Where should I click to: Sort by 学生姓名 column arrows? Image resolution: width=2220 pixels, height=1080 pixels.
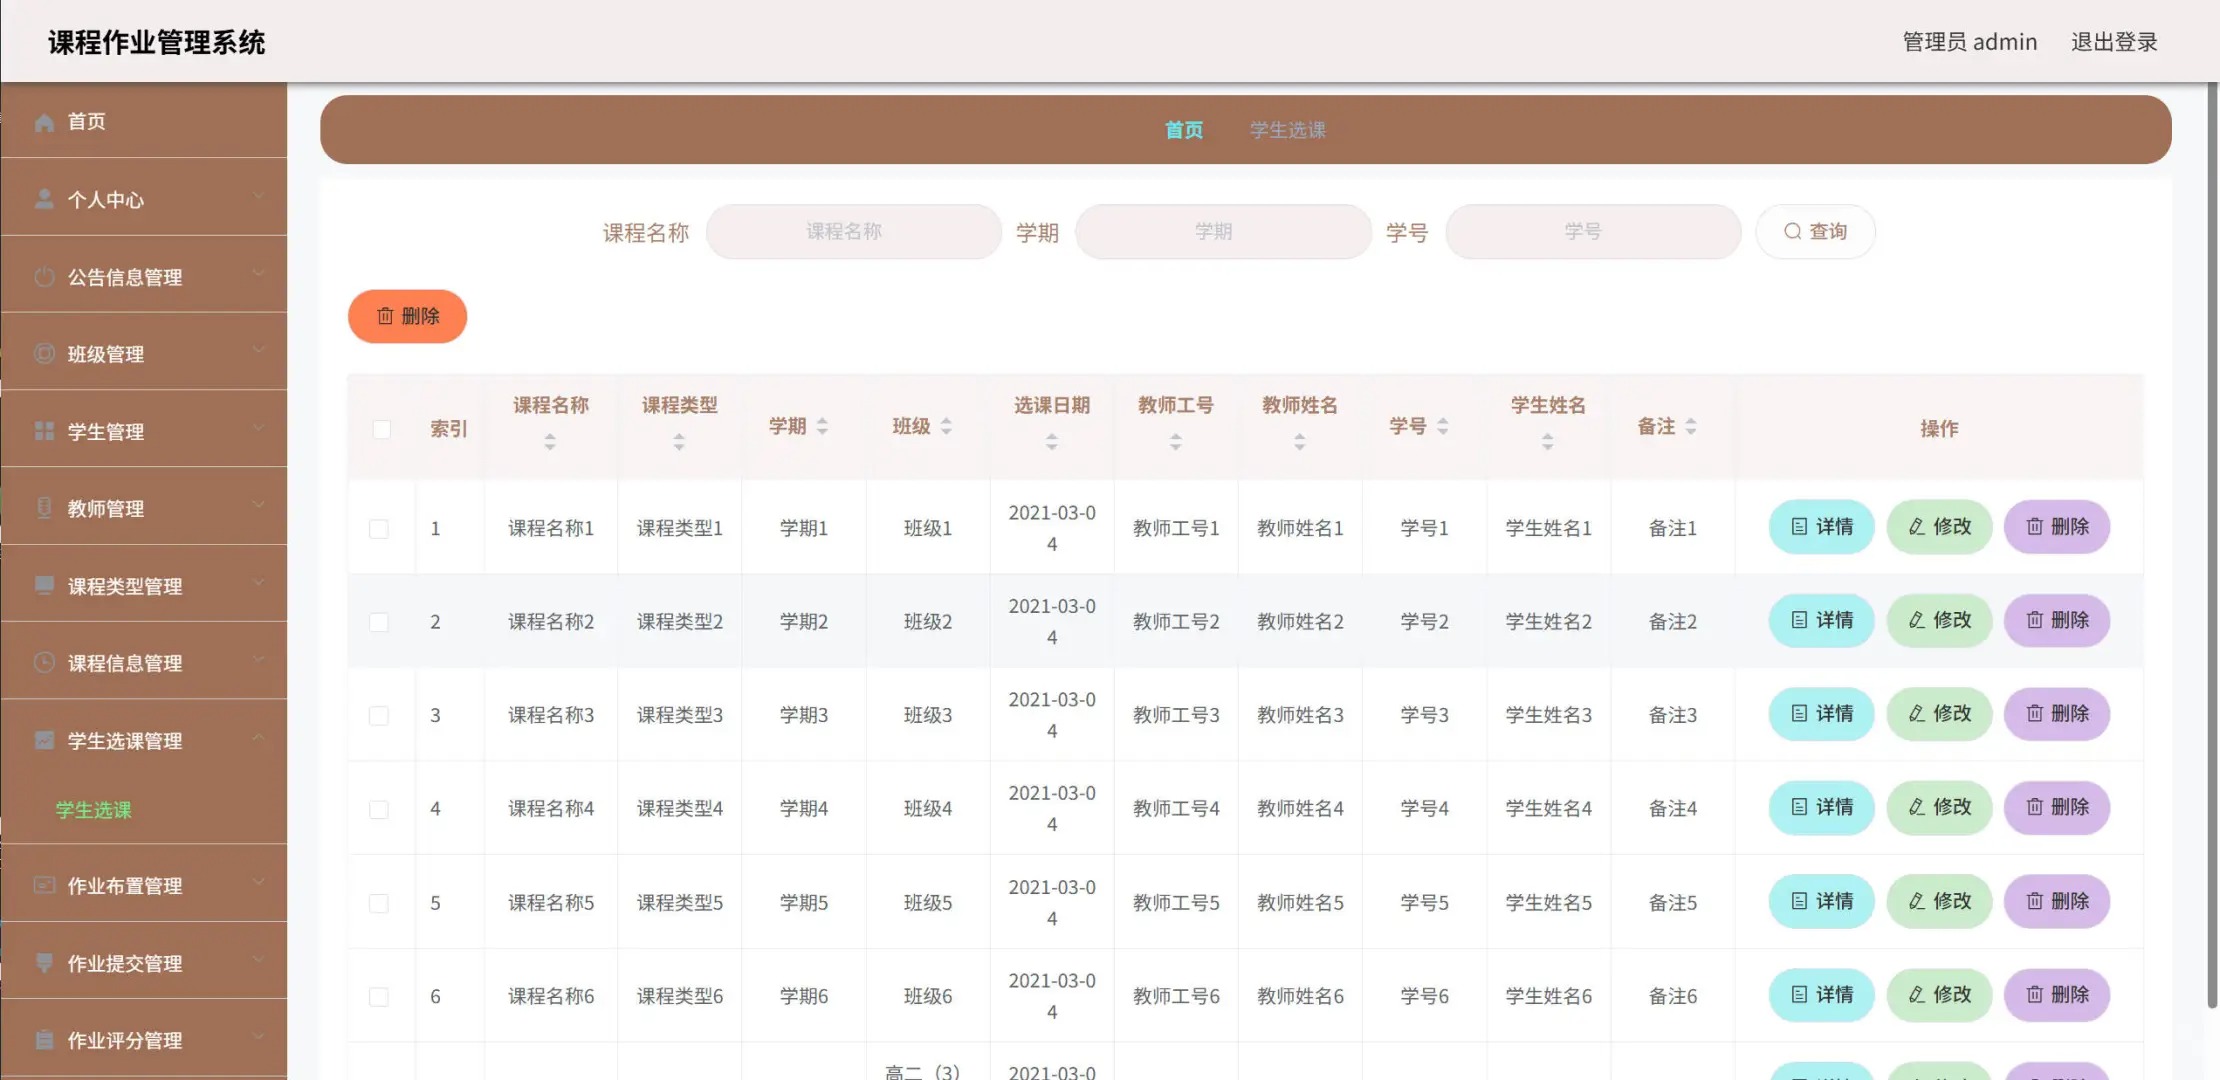pos(1548,442)
